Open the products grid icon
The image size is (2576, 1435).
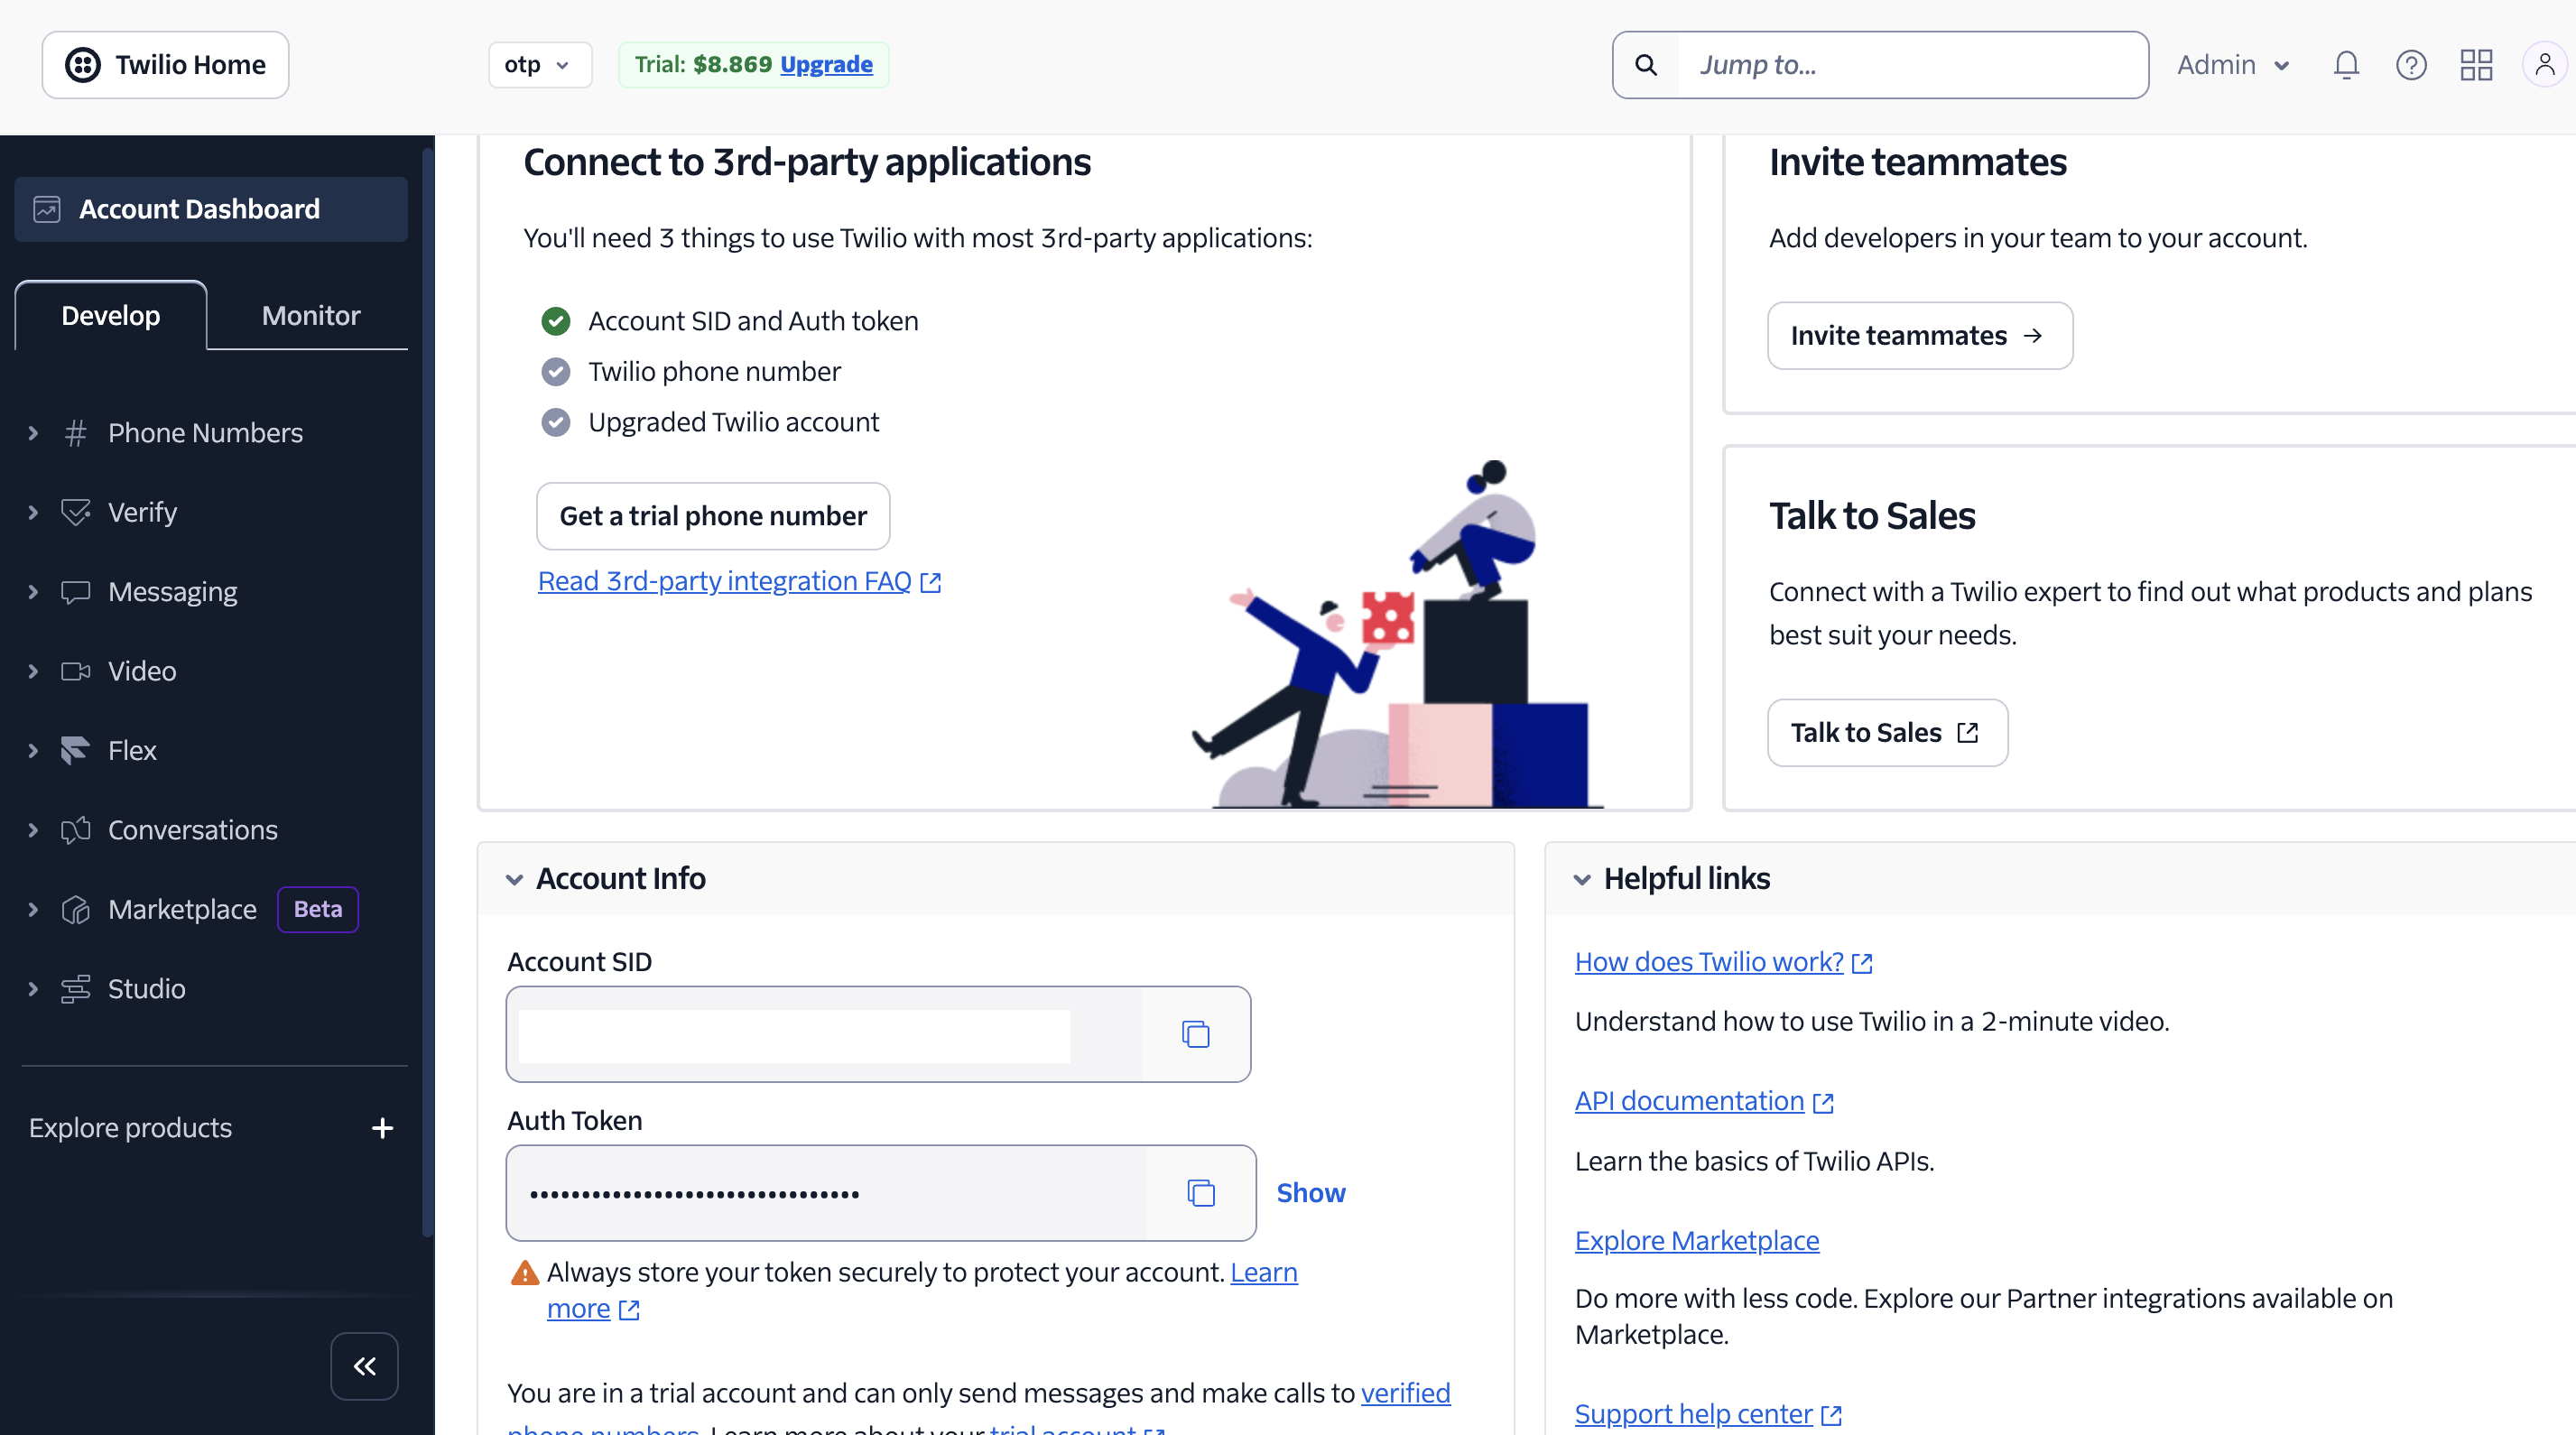[x=2476, y=65]
